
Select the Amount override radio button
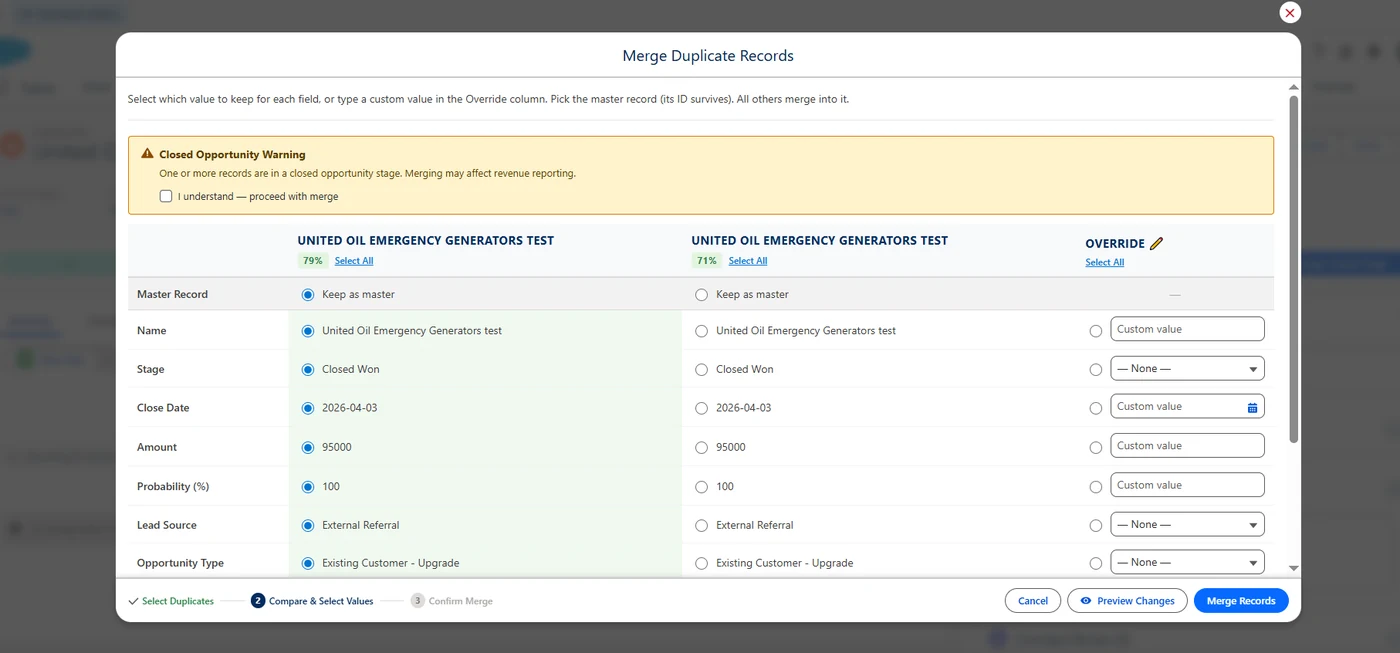(x=1096, y=448)
